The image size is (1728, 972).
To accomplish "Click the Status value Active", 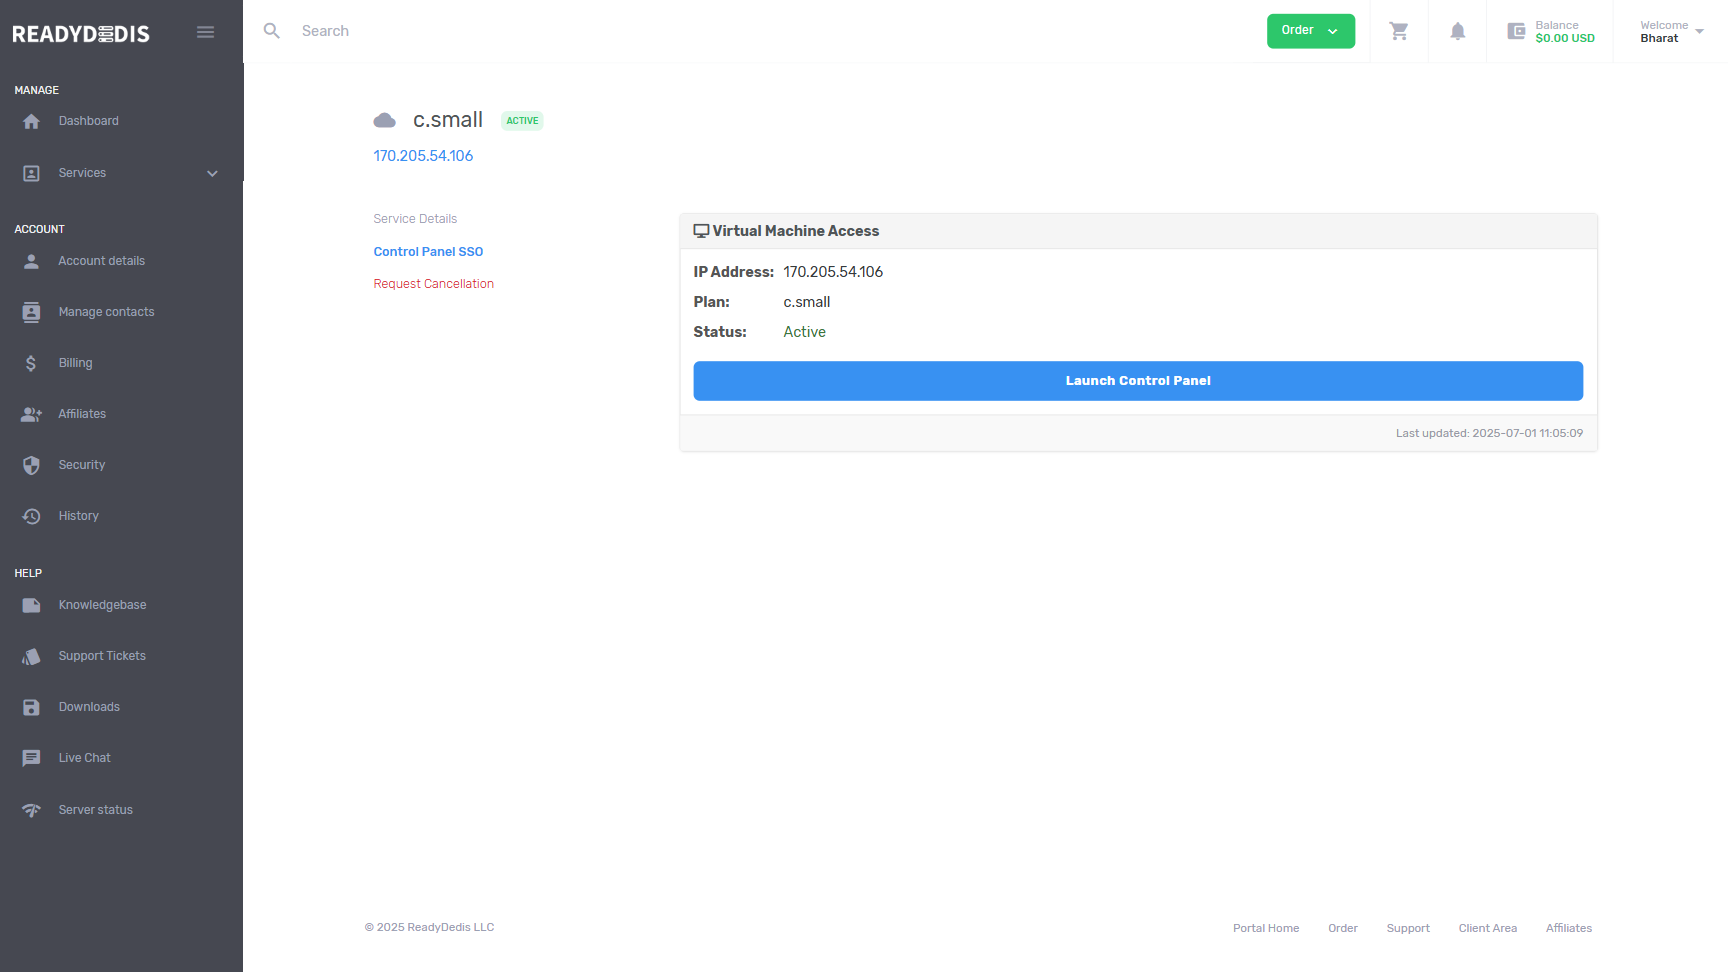I will (805, 332).
